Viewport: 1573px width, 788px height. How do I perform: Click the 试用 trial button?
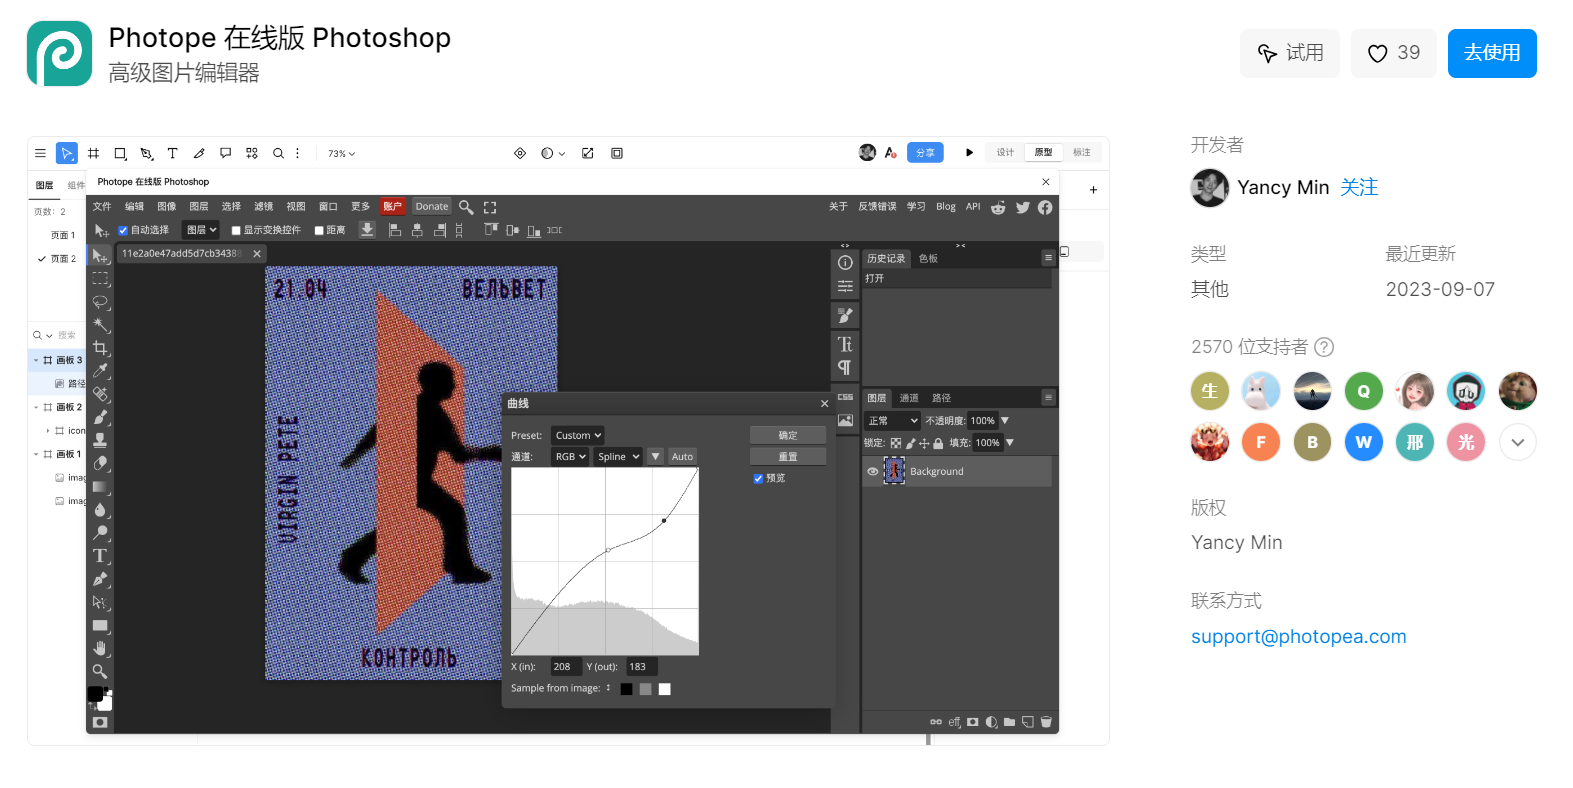[x=1290, y=53]
